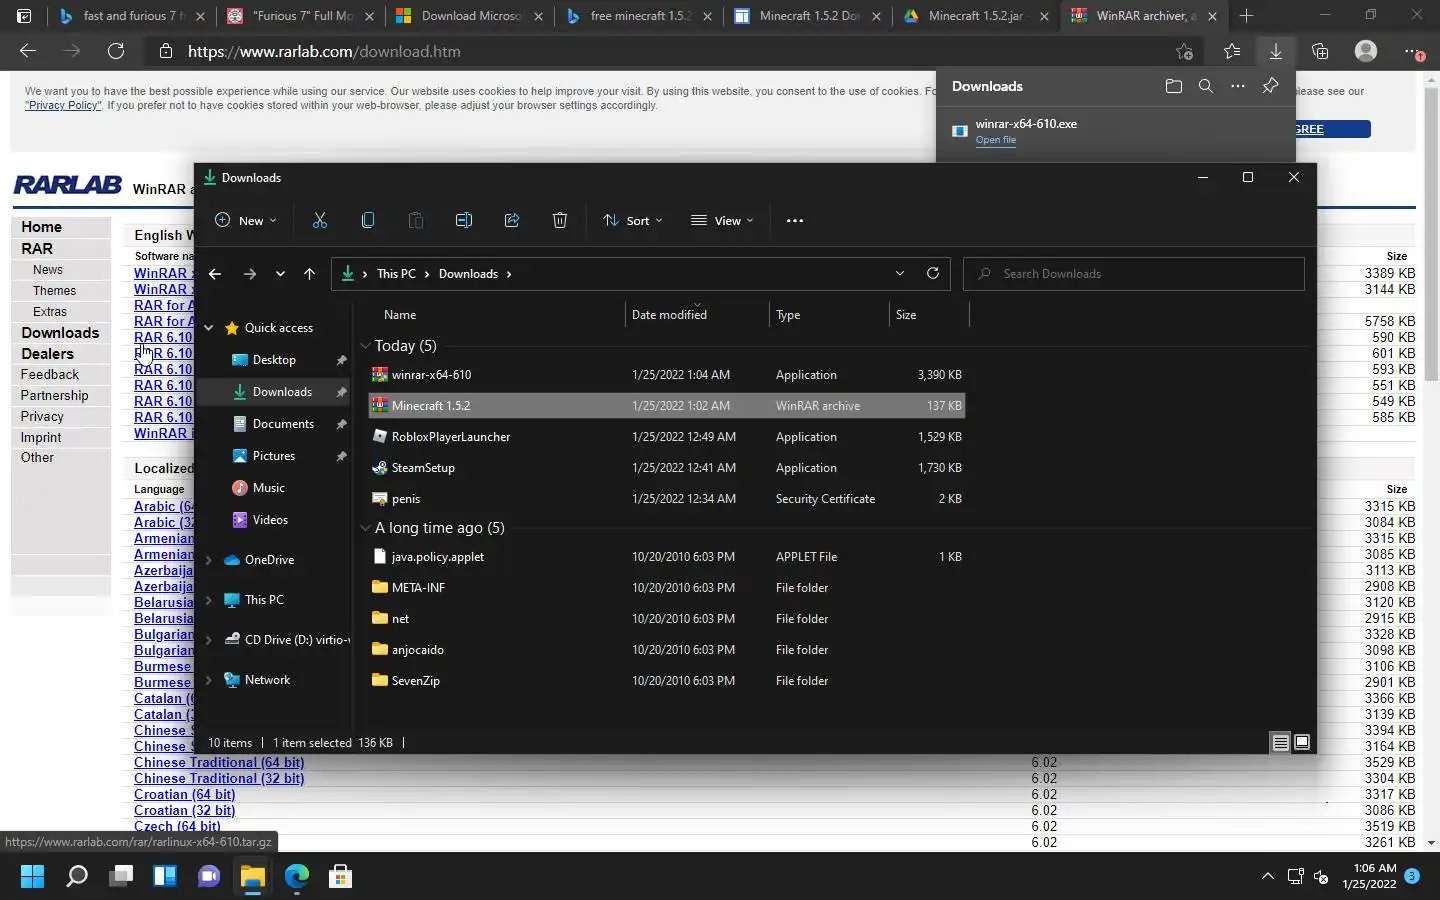
Task: Click the Search Downloads field
Action: tap(1134, 274)
